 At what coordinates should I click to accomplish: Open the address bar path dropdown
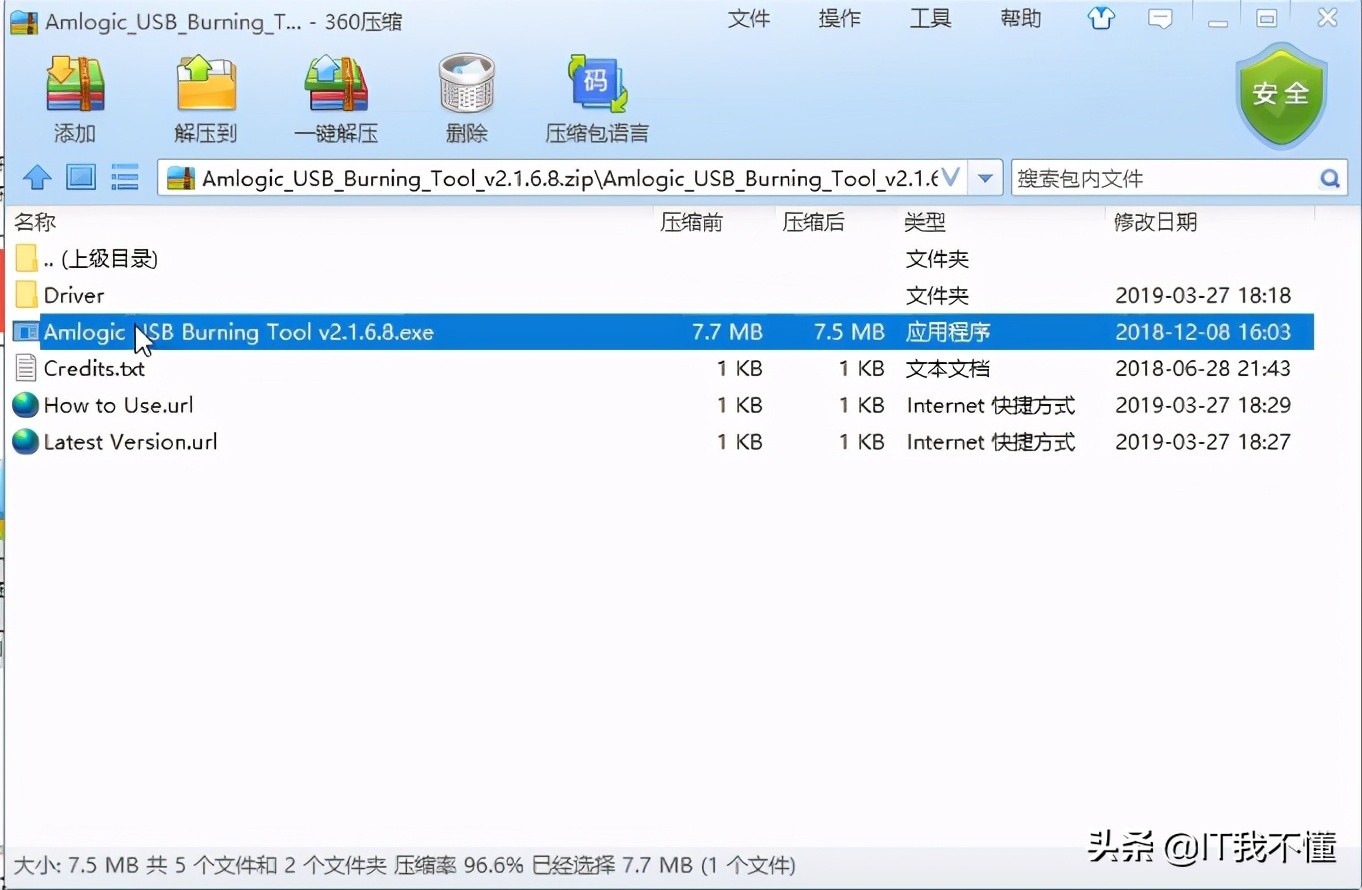pos(985,177)
